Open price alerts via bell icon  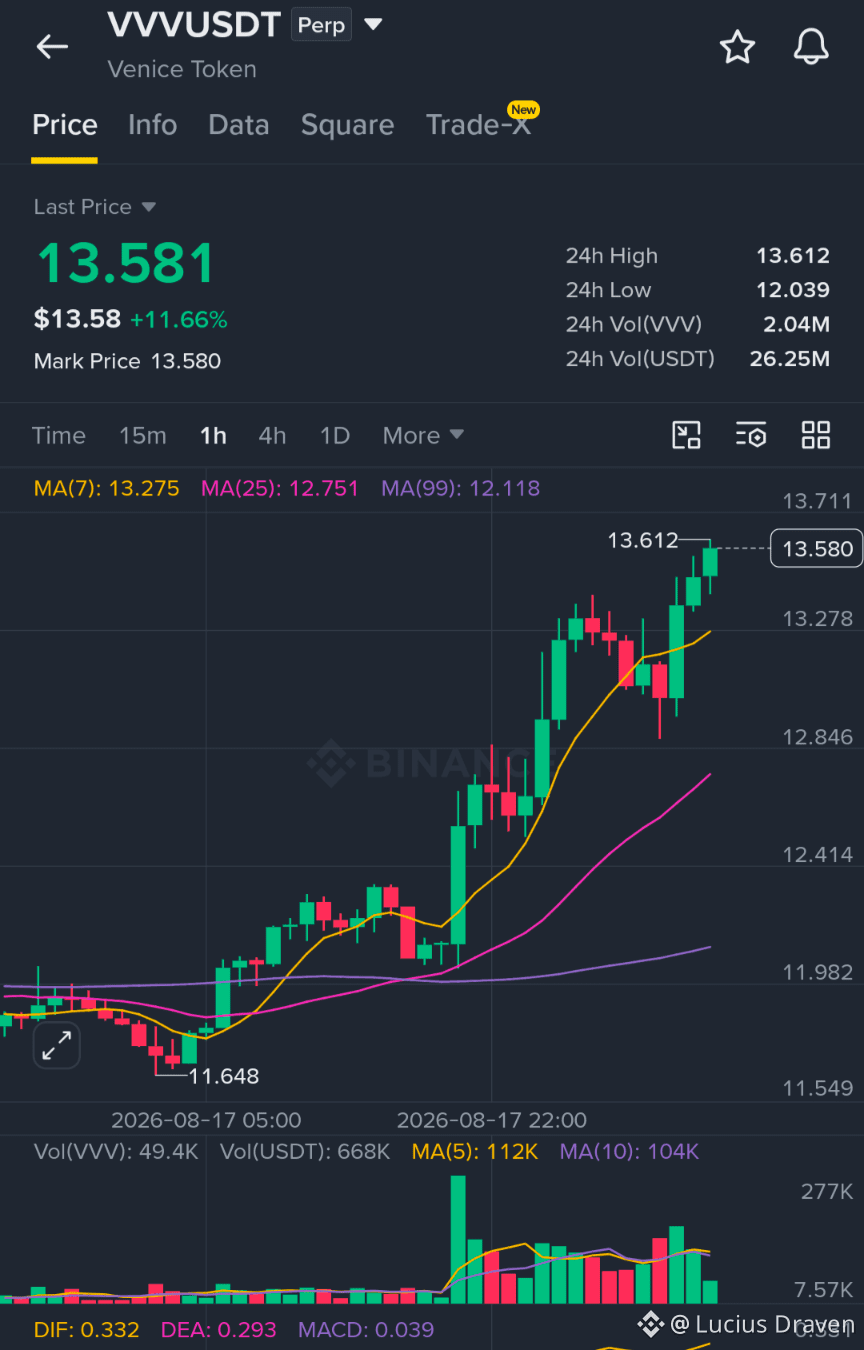811,46
